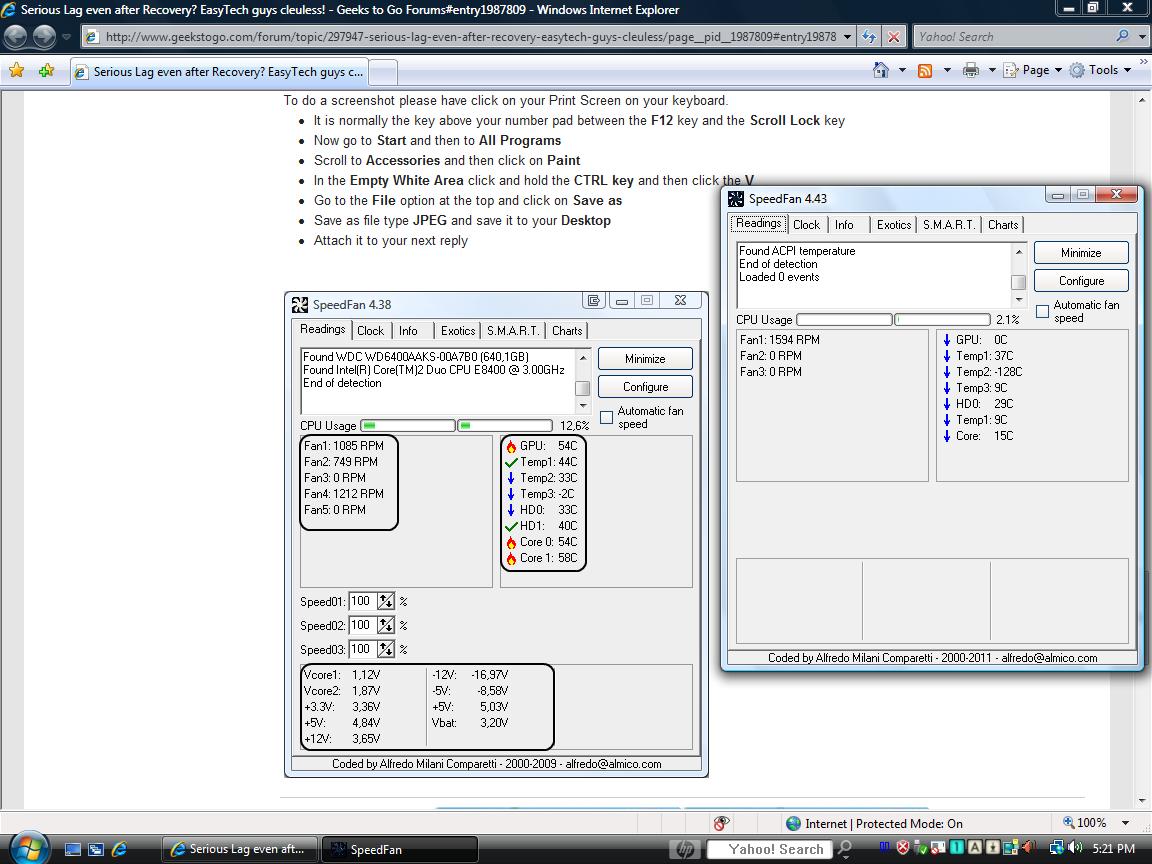Click the taskbar Yahoo! Search field
This screenshot has width=1152, height=864.
coord(771,849)
